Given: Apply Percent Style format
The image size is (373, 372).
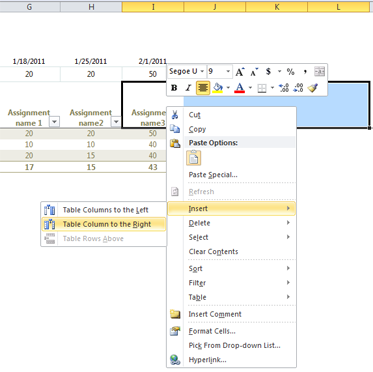Looking at the screenshot, I should [291, 71].
